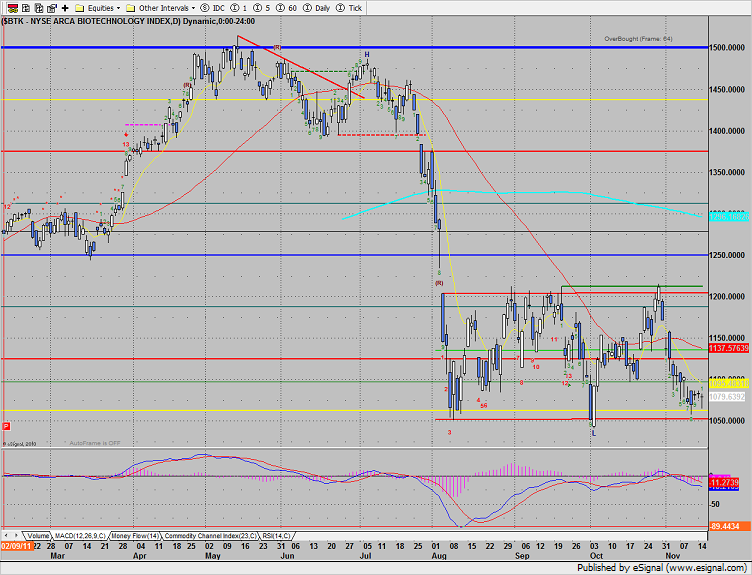Click the fourth toolbar page-layout icon

[52, 8]
